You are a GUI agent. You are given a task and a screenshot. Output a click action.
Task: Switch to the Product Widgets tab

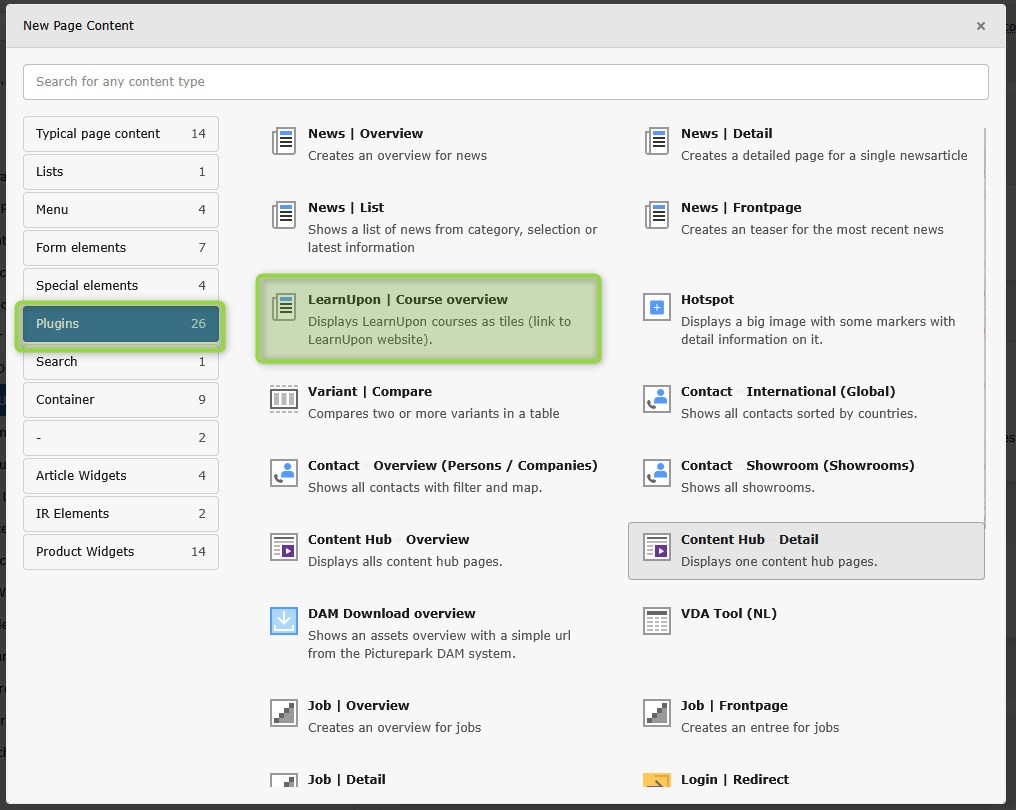click(121, 552)
